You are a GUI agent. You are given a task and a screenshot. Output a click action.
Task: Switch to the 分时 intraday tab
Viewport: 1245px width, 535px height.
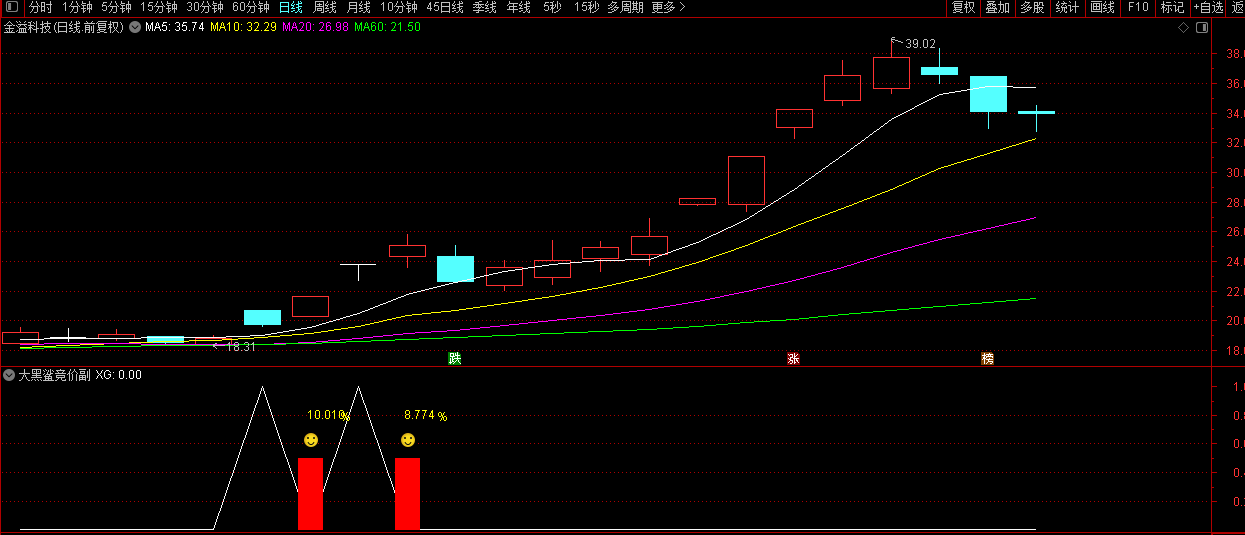(x=40, y=8)
